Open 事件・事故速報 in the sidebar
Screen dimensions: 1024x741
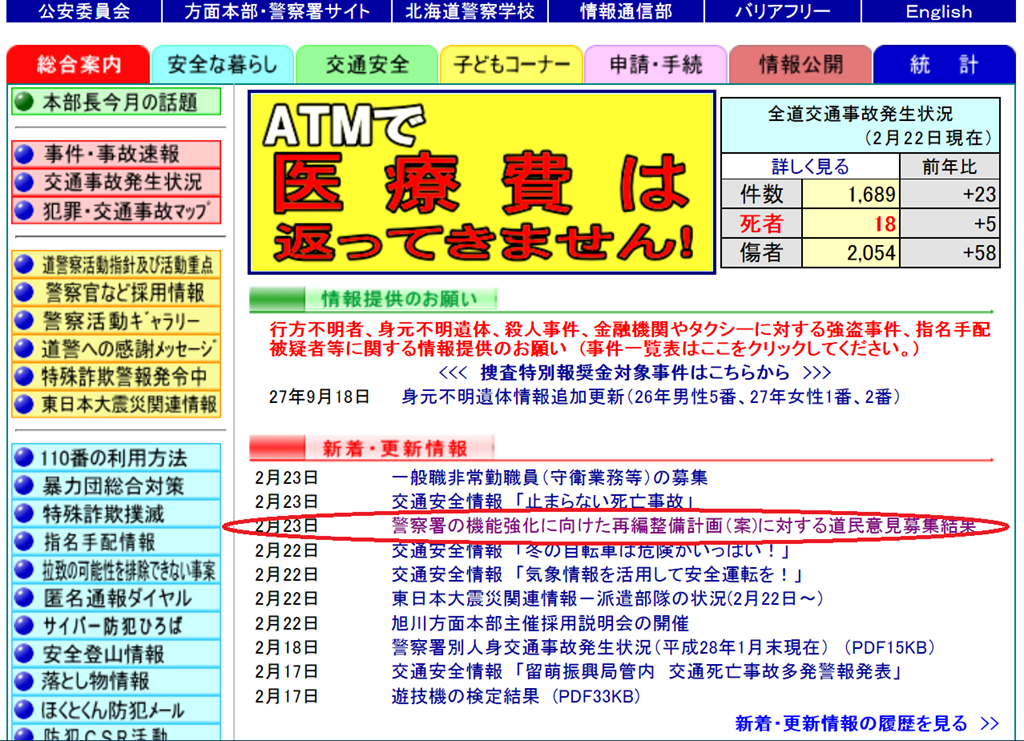point(116,154)
